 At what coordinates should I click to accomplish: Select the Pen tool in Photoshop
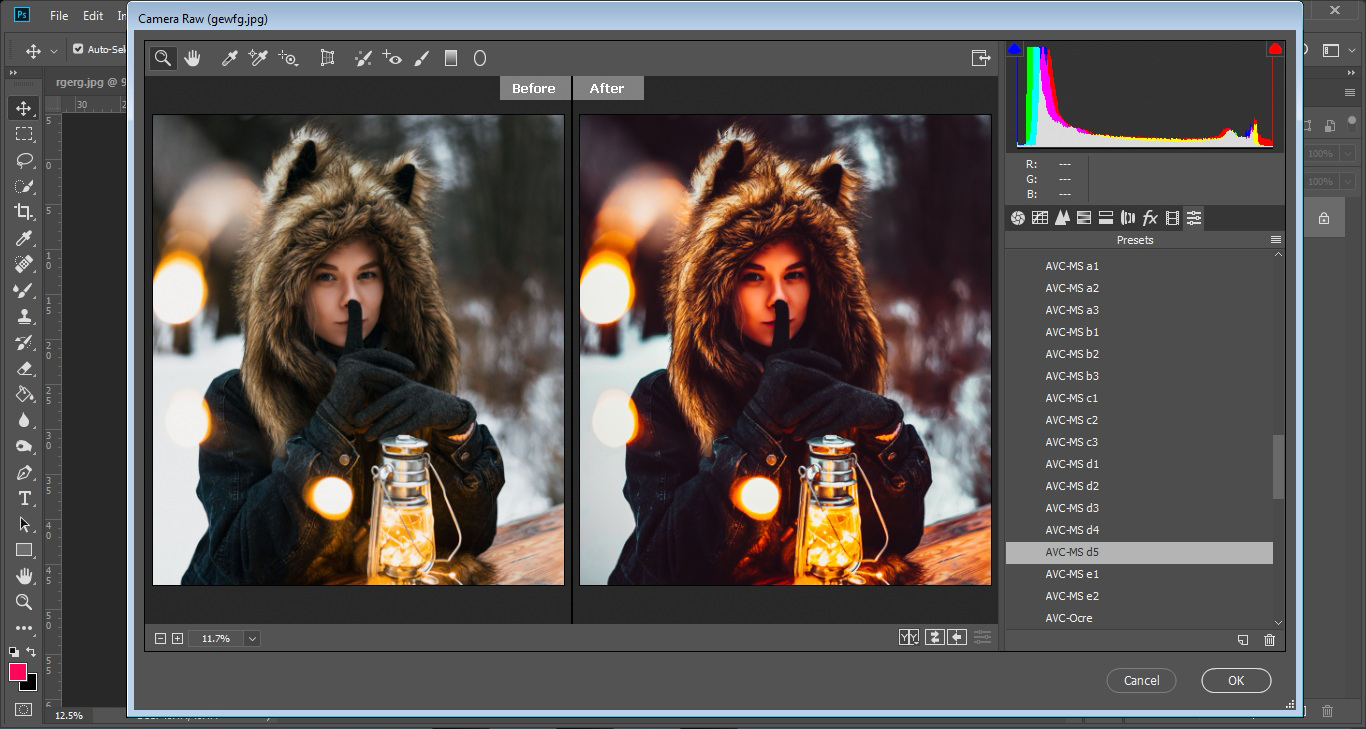(x=23, y=472)
